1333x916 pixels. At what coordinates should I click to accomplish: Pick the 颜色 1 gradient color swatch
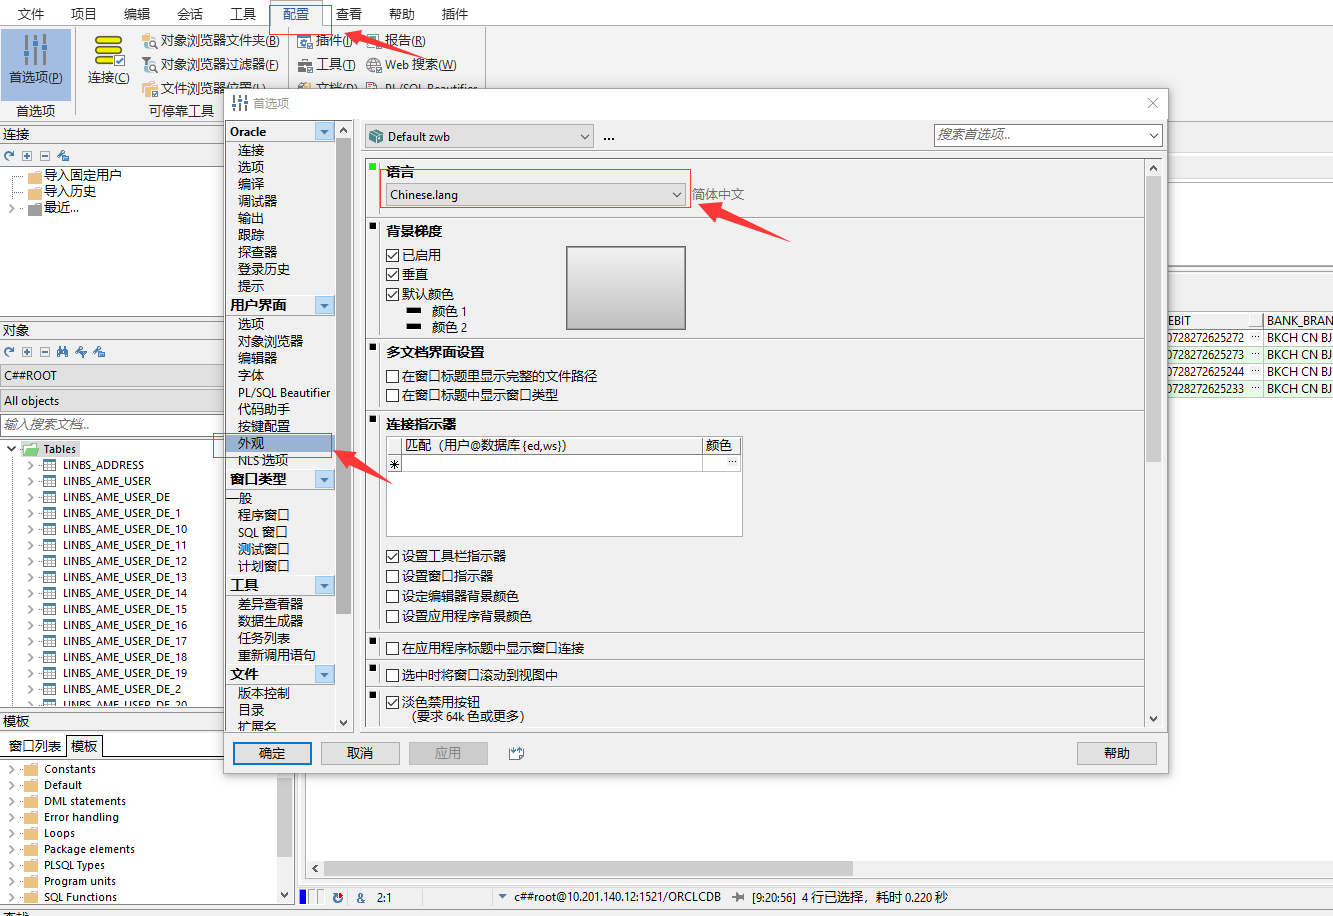click(414, 312)
